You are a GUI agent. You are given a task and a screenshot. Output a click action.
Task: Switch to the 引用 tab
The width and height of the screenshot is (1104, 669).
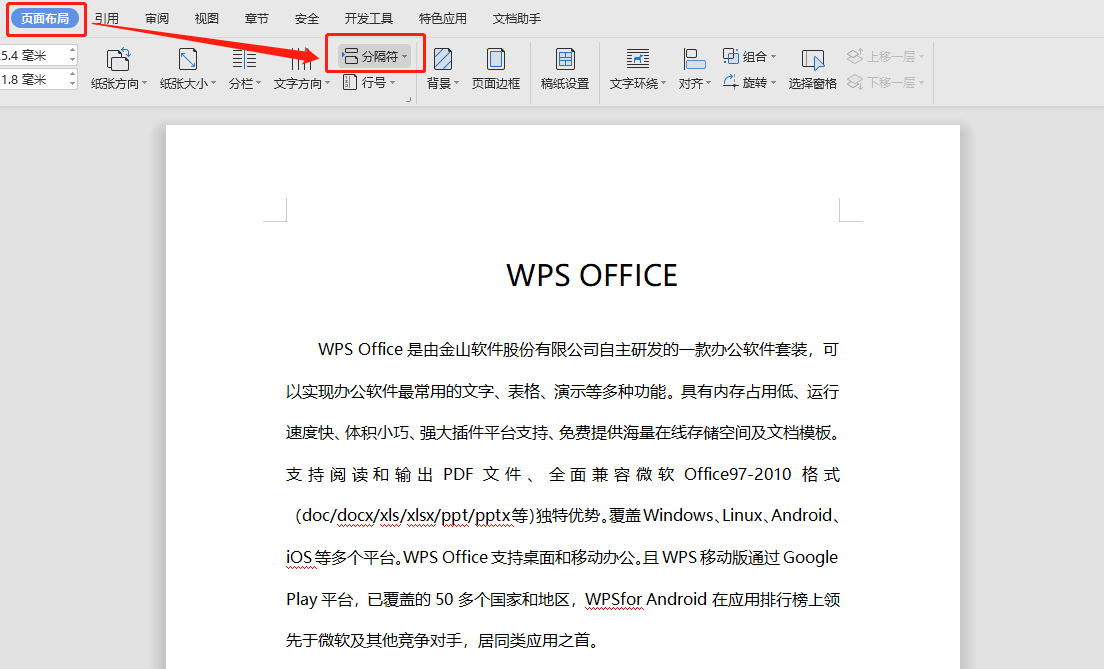[107, 18]
